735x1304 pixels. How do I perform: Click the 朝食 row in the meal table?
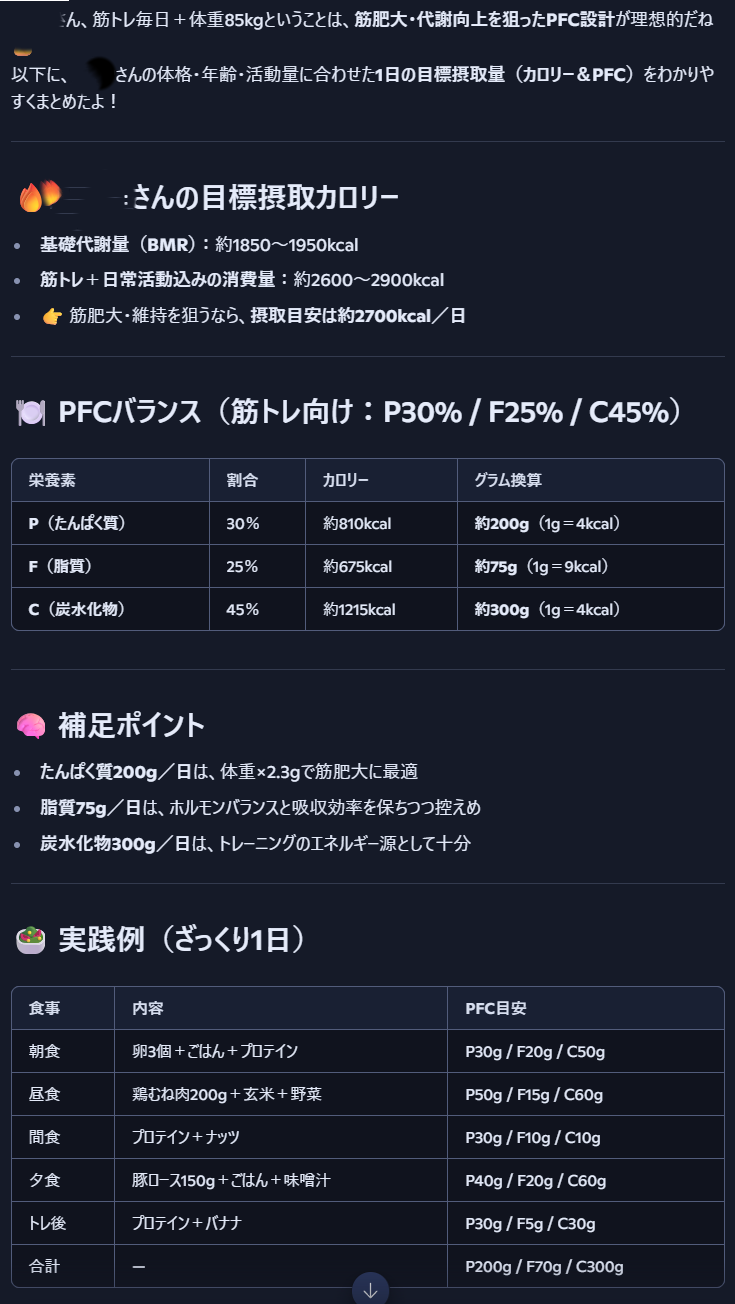44,1051
